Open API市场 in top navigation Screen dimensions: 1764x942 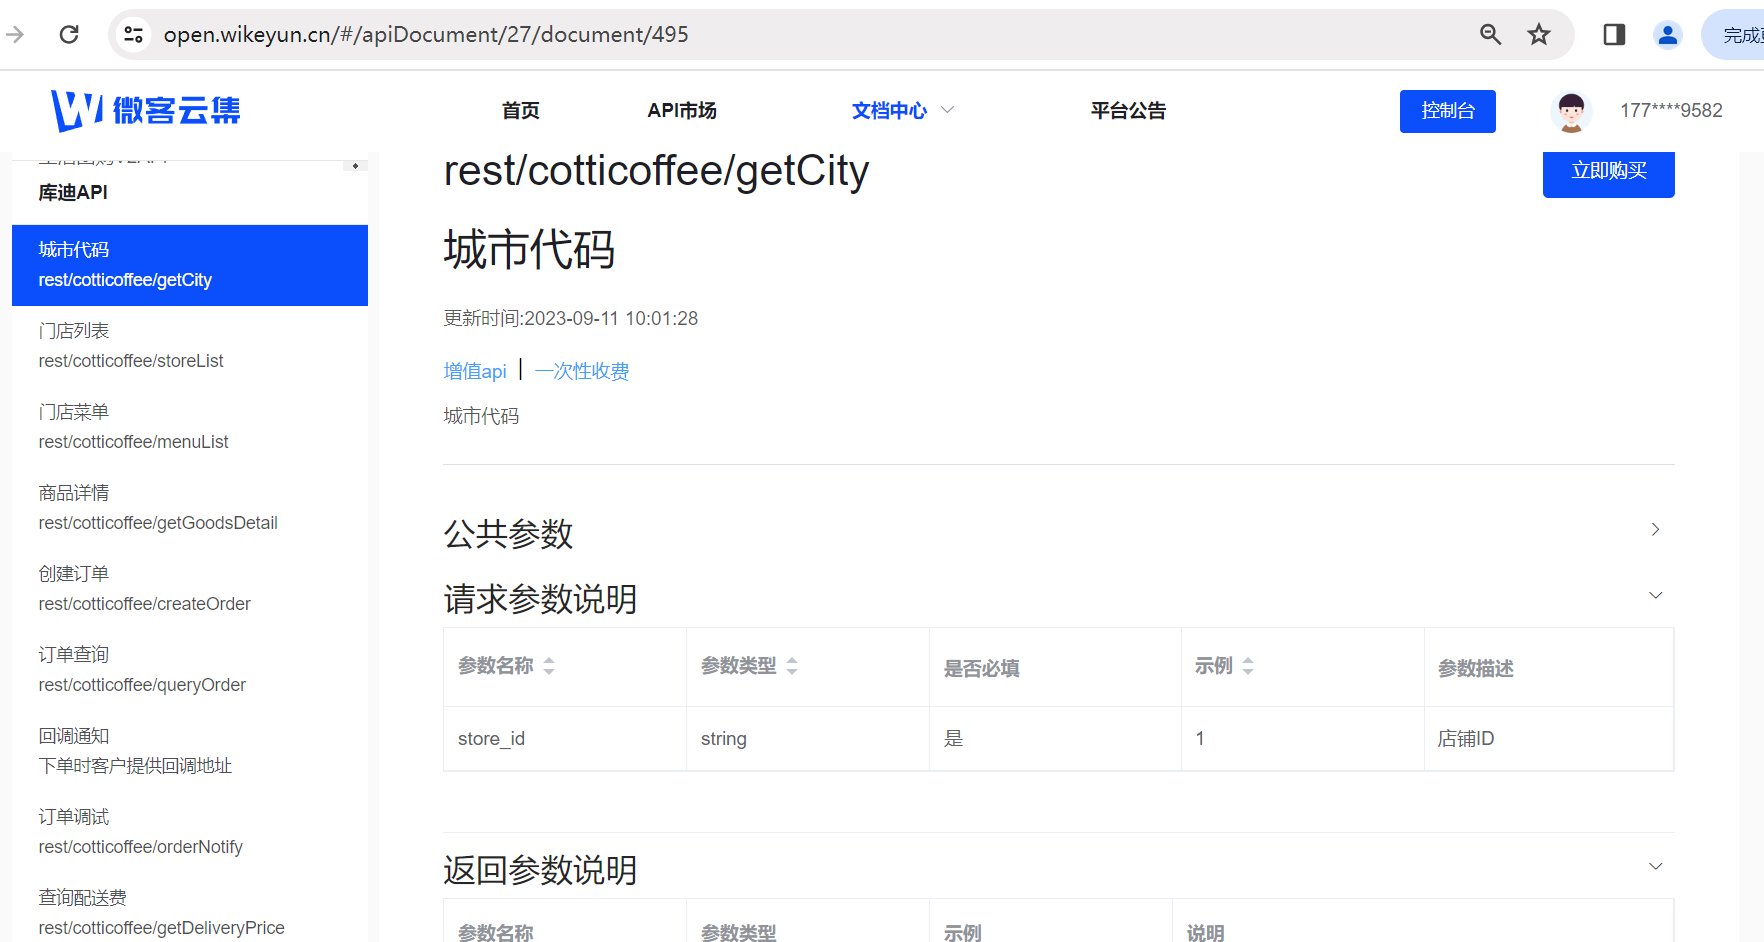tap(682, 111)
